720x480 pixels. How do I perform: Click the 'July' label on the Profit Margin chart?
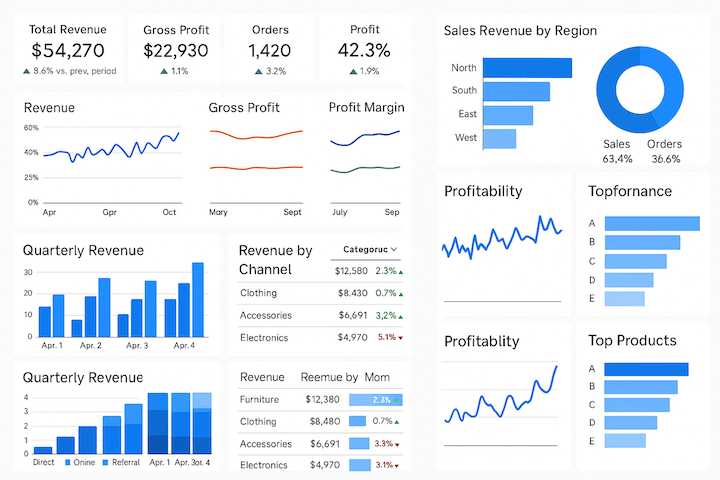click(340, 212)
